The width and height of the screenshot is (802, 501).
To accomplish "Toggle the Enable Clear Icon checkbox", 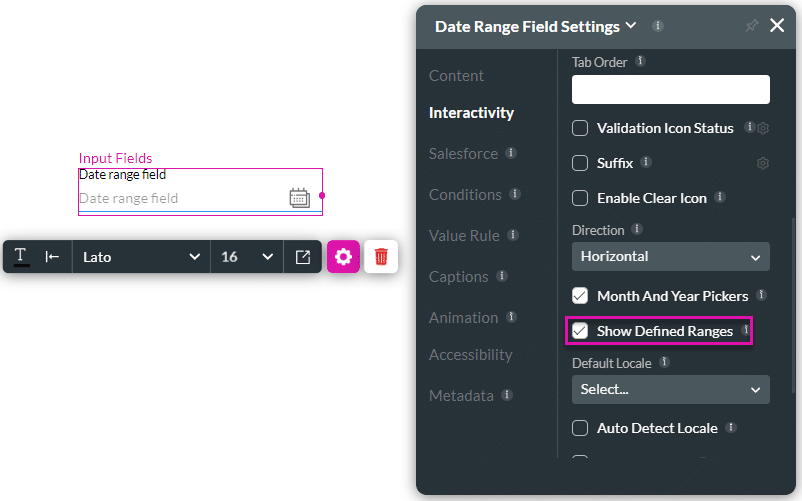I will [x=580, y=198].
